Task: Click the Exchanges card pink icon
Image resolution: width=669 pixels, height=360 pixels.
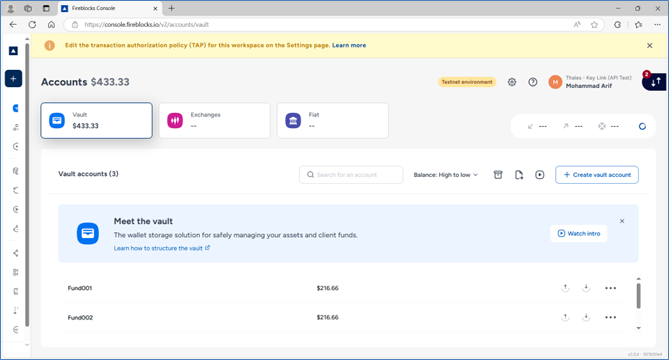Action: 175,120
